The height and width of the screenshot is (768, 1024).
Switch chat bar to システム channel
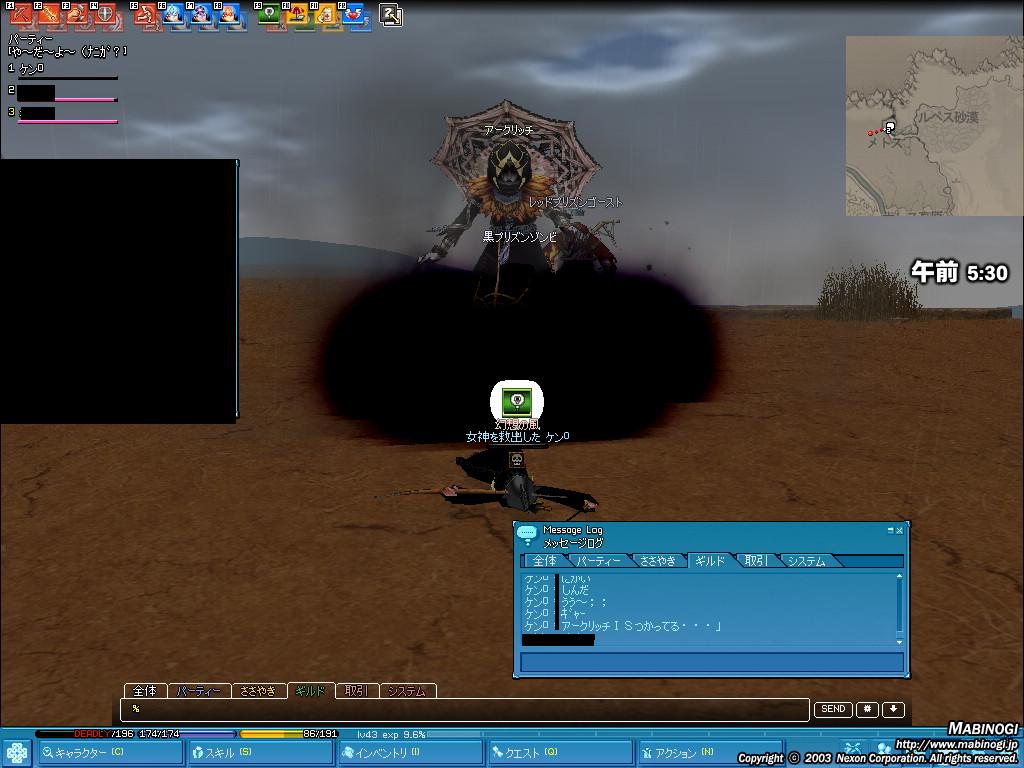pyautogui.click(x=408, y=690)
